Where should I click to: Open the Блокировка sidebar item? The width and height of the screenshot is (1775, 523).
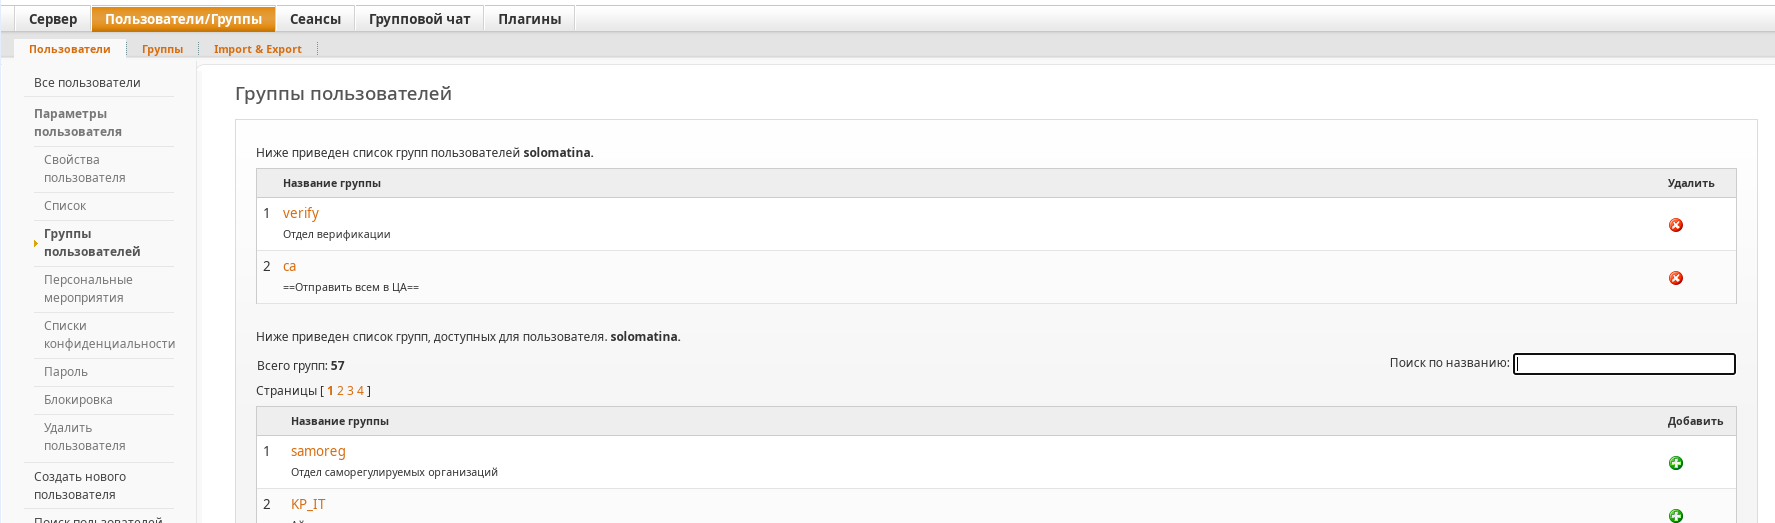78,400
